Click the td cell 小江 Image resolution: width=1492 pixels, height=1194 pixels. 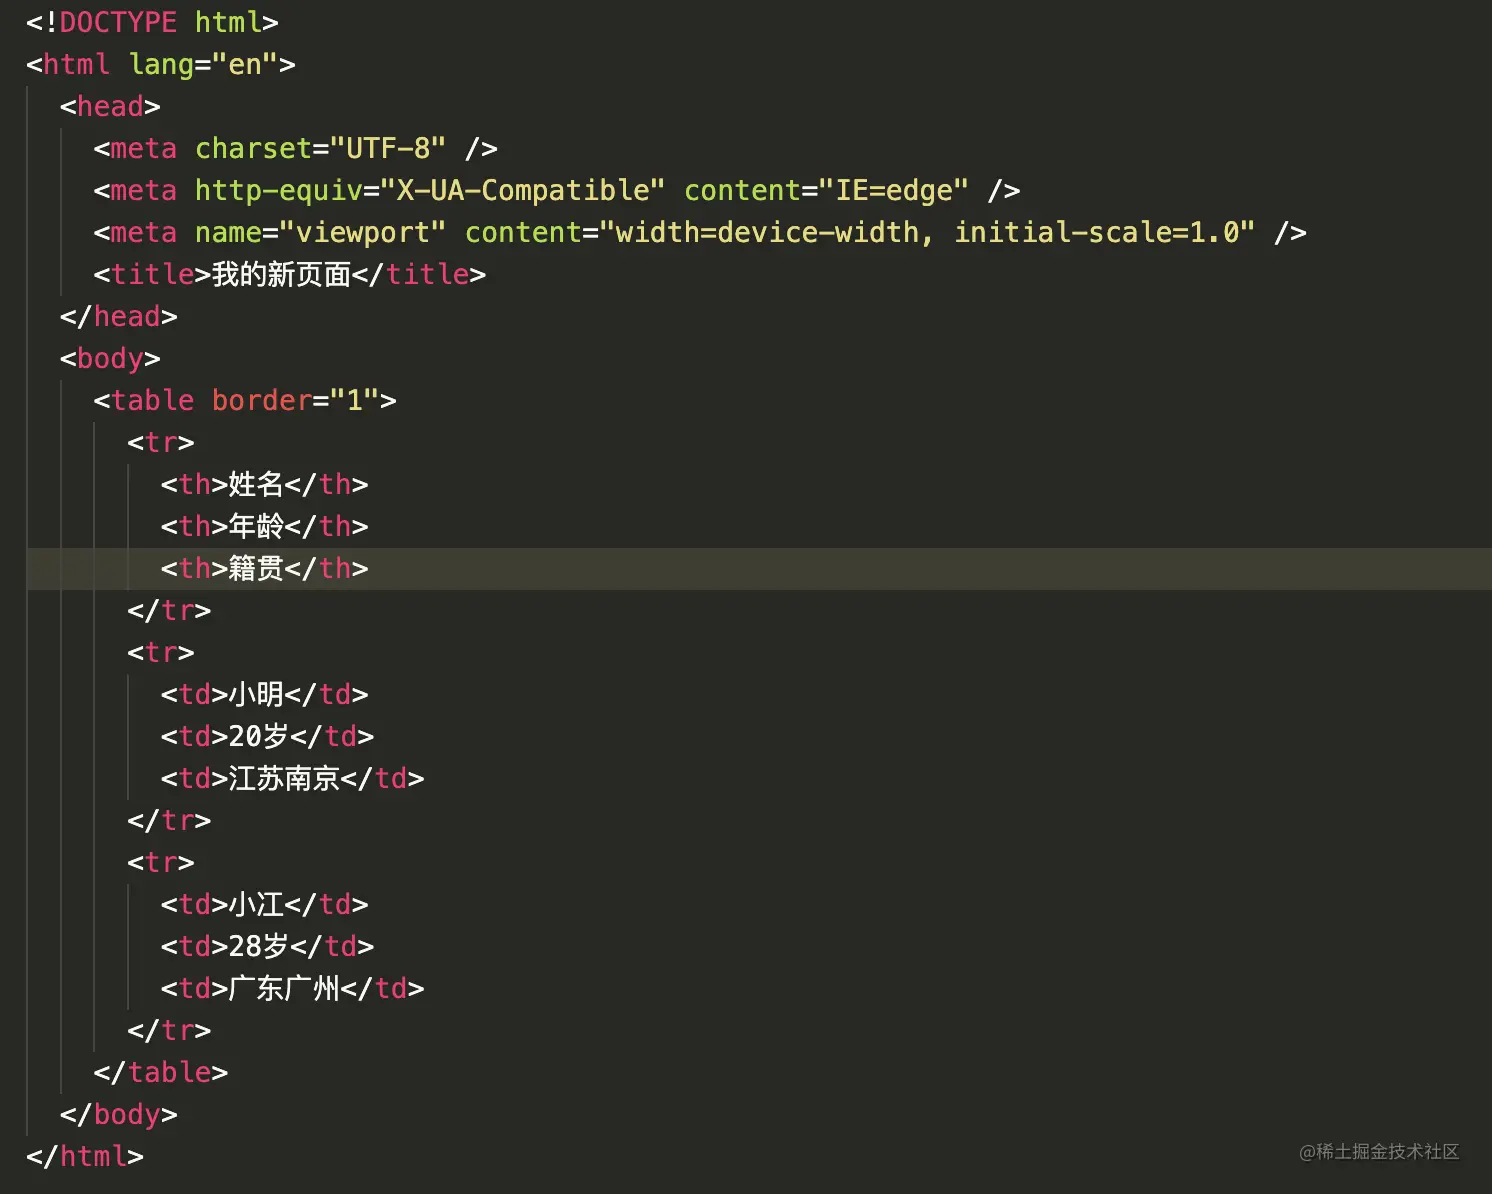pos(265,904)
